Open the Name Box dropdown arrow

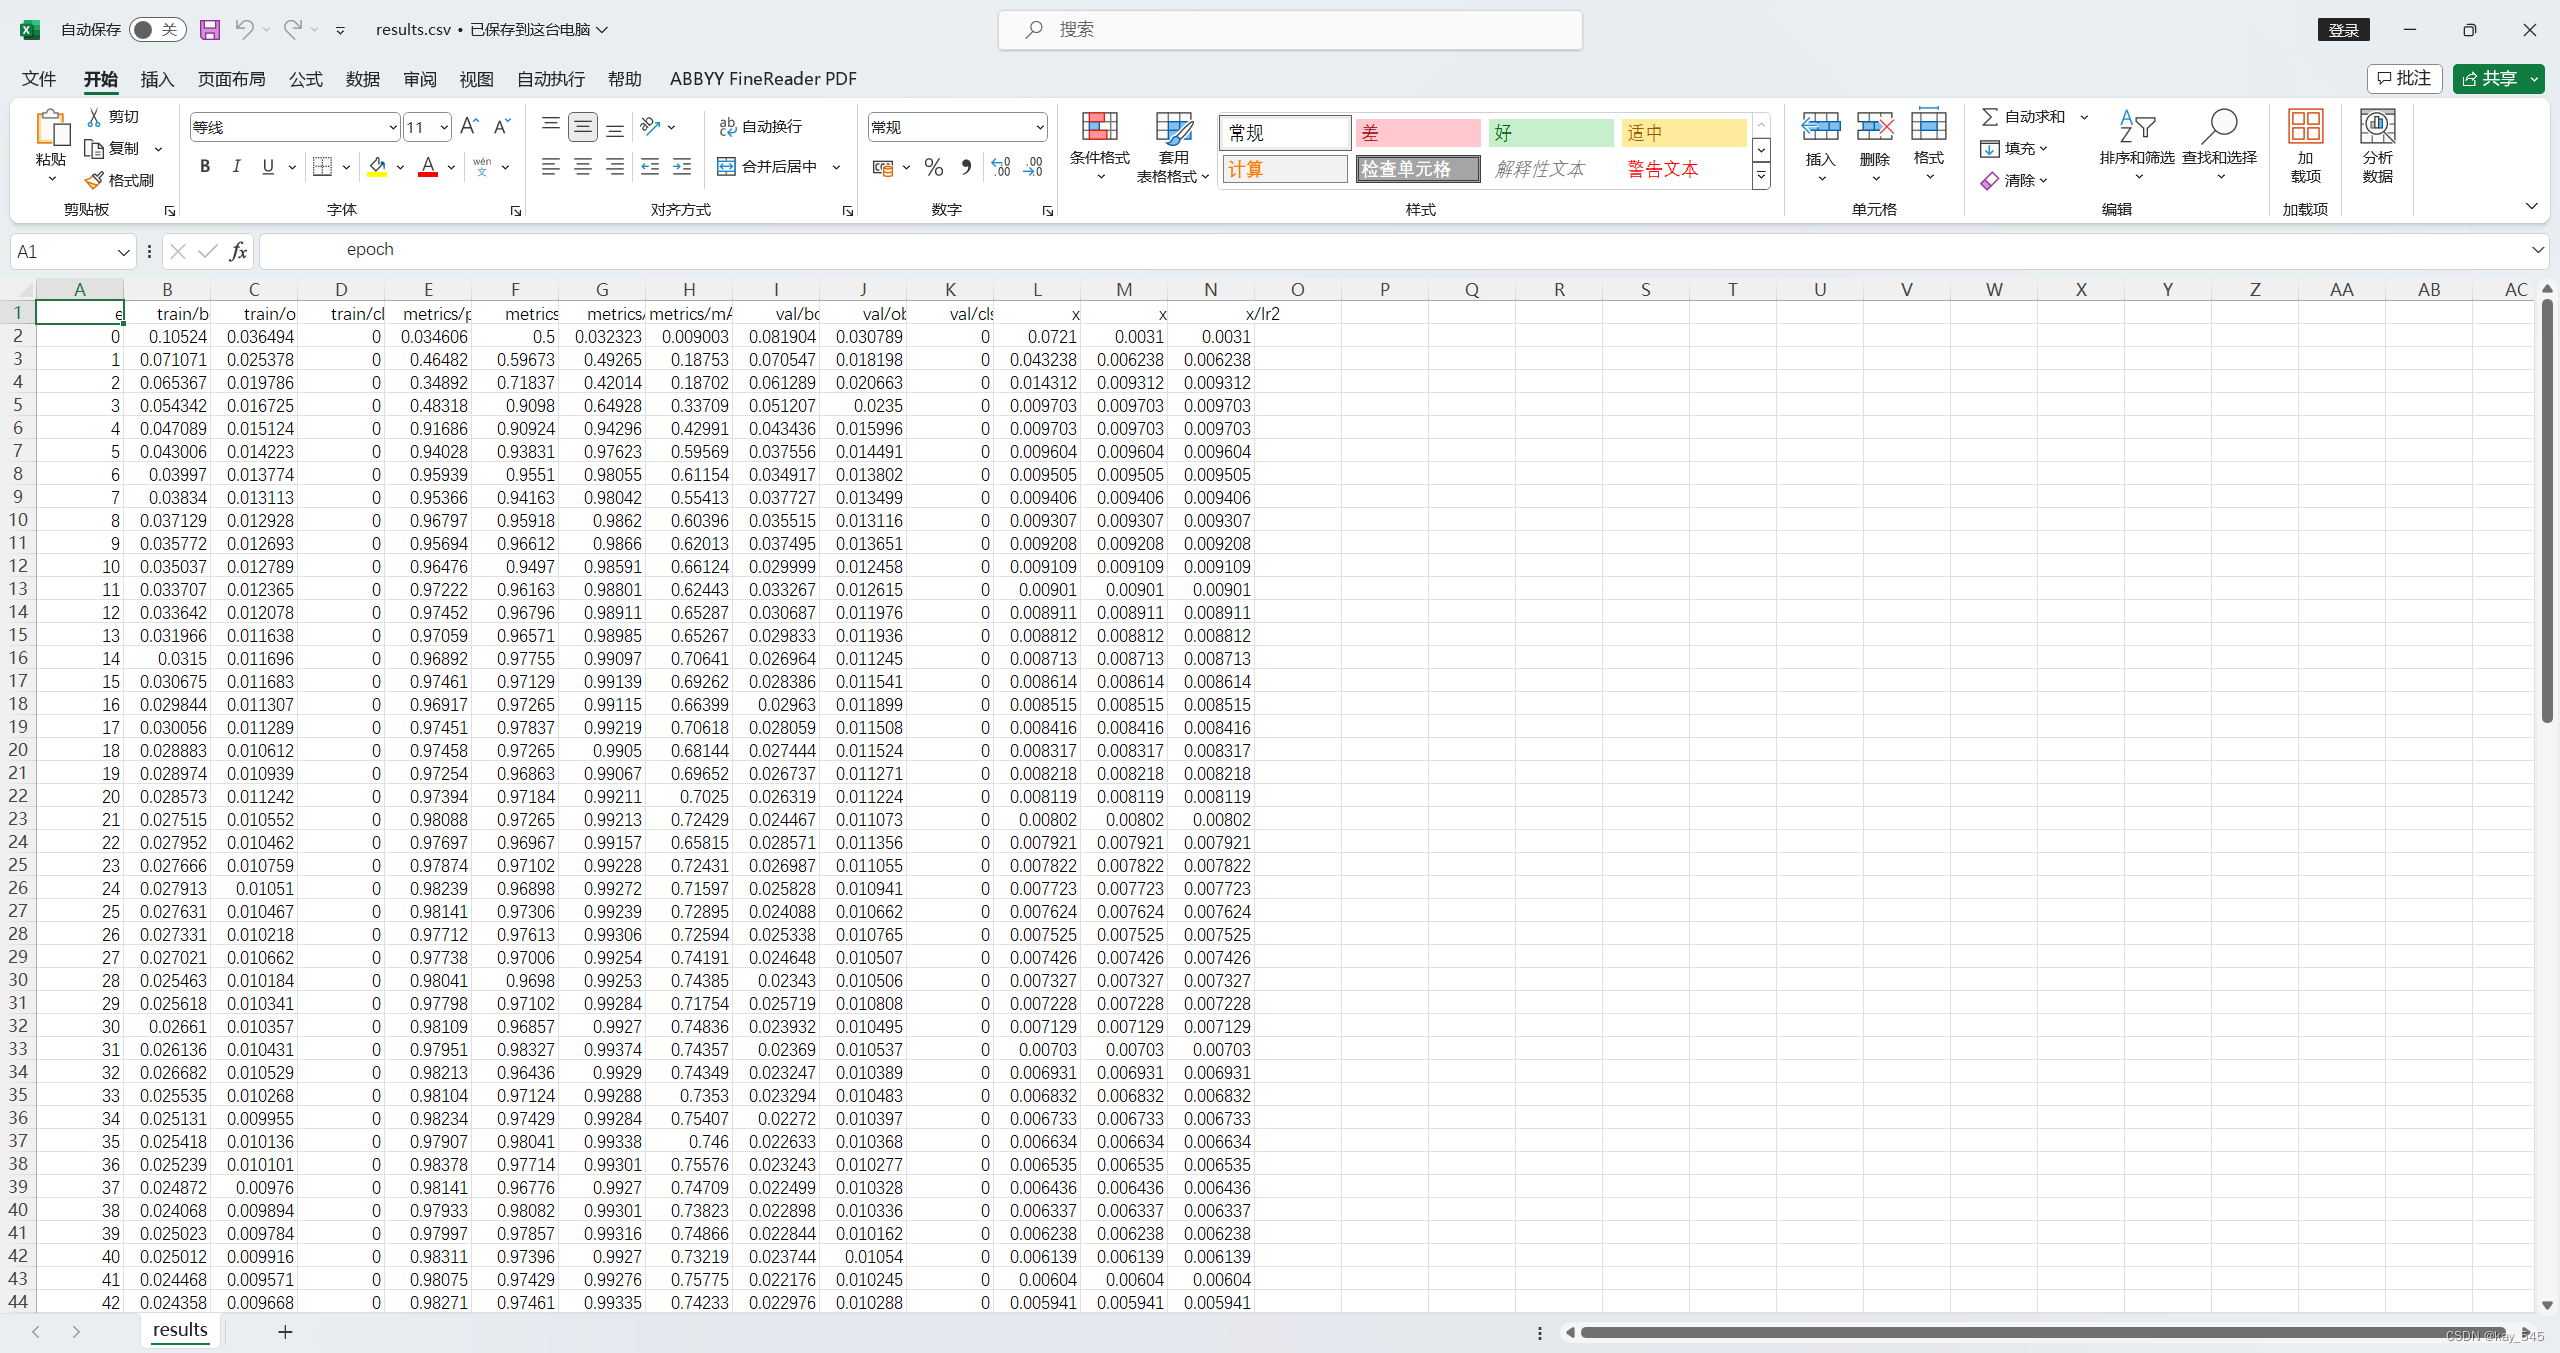tap(123, 252)
